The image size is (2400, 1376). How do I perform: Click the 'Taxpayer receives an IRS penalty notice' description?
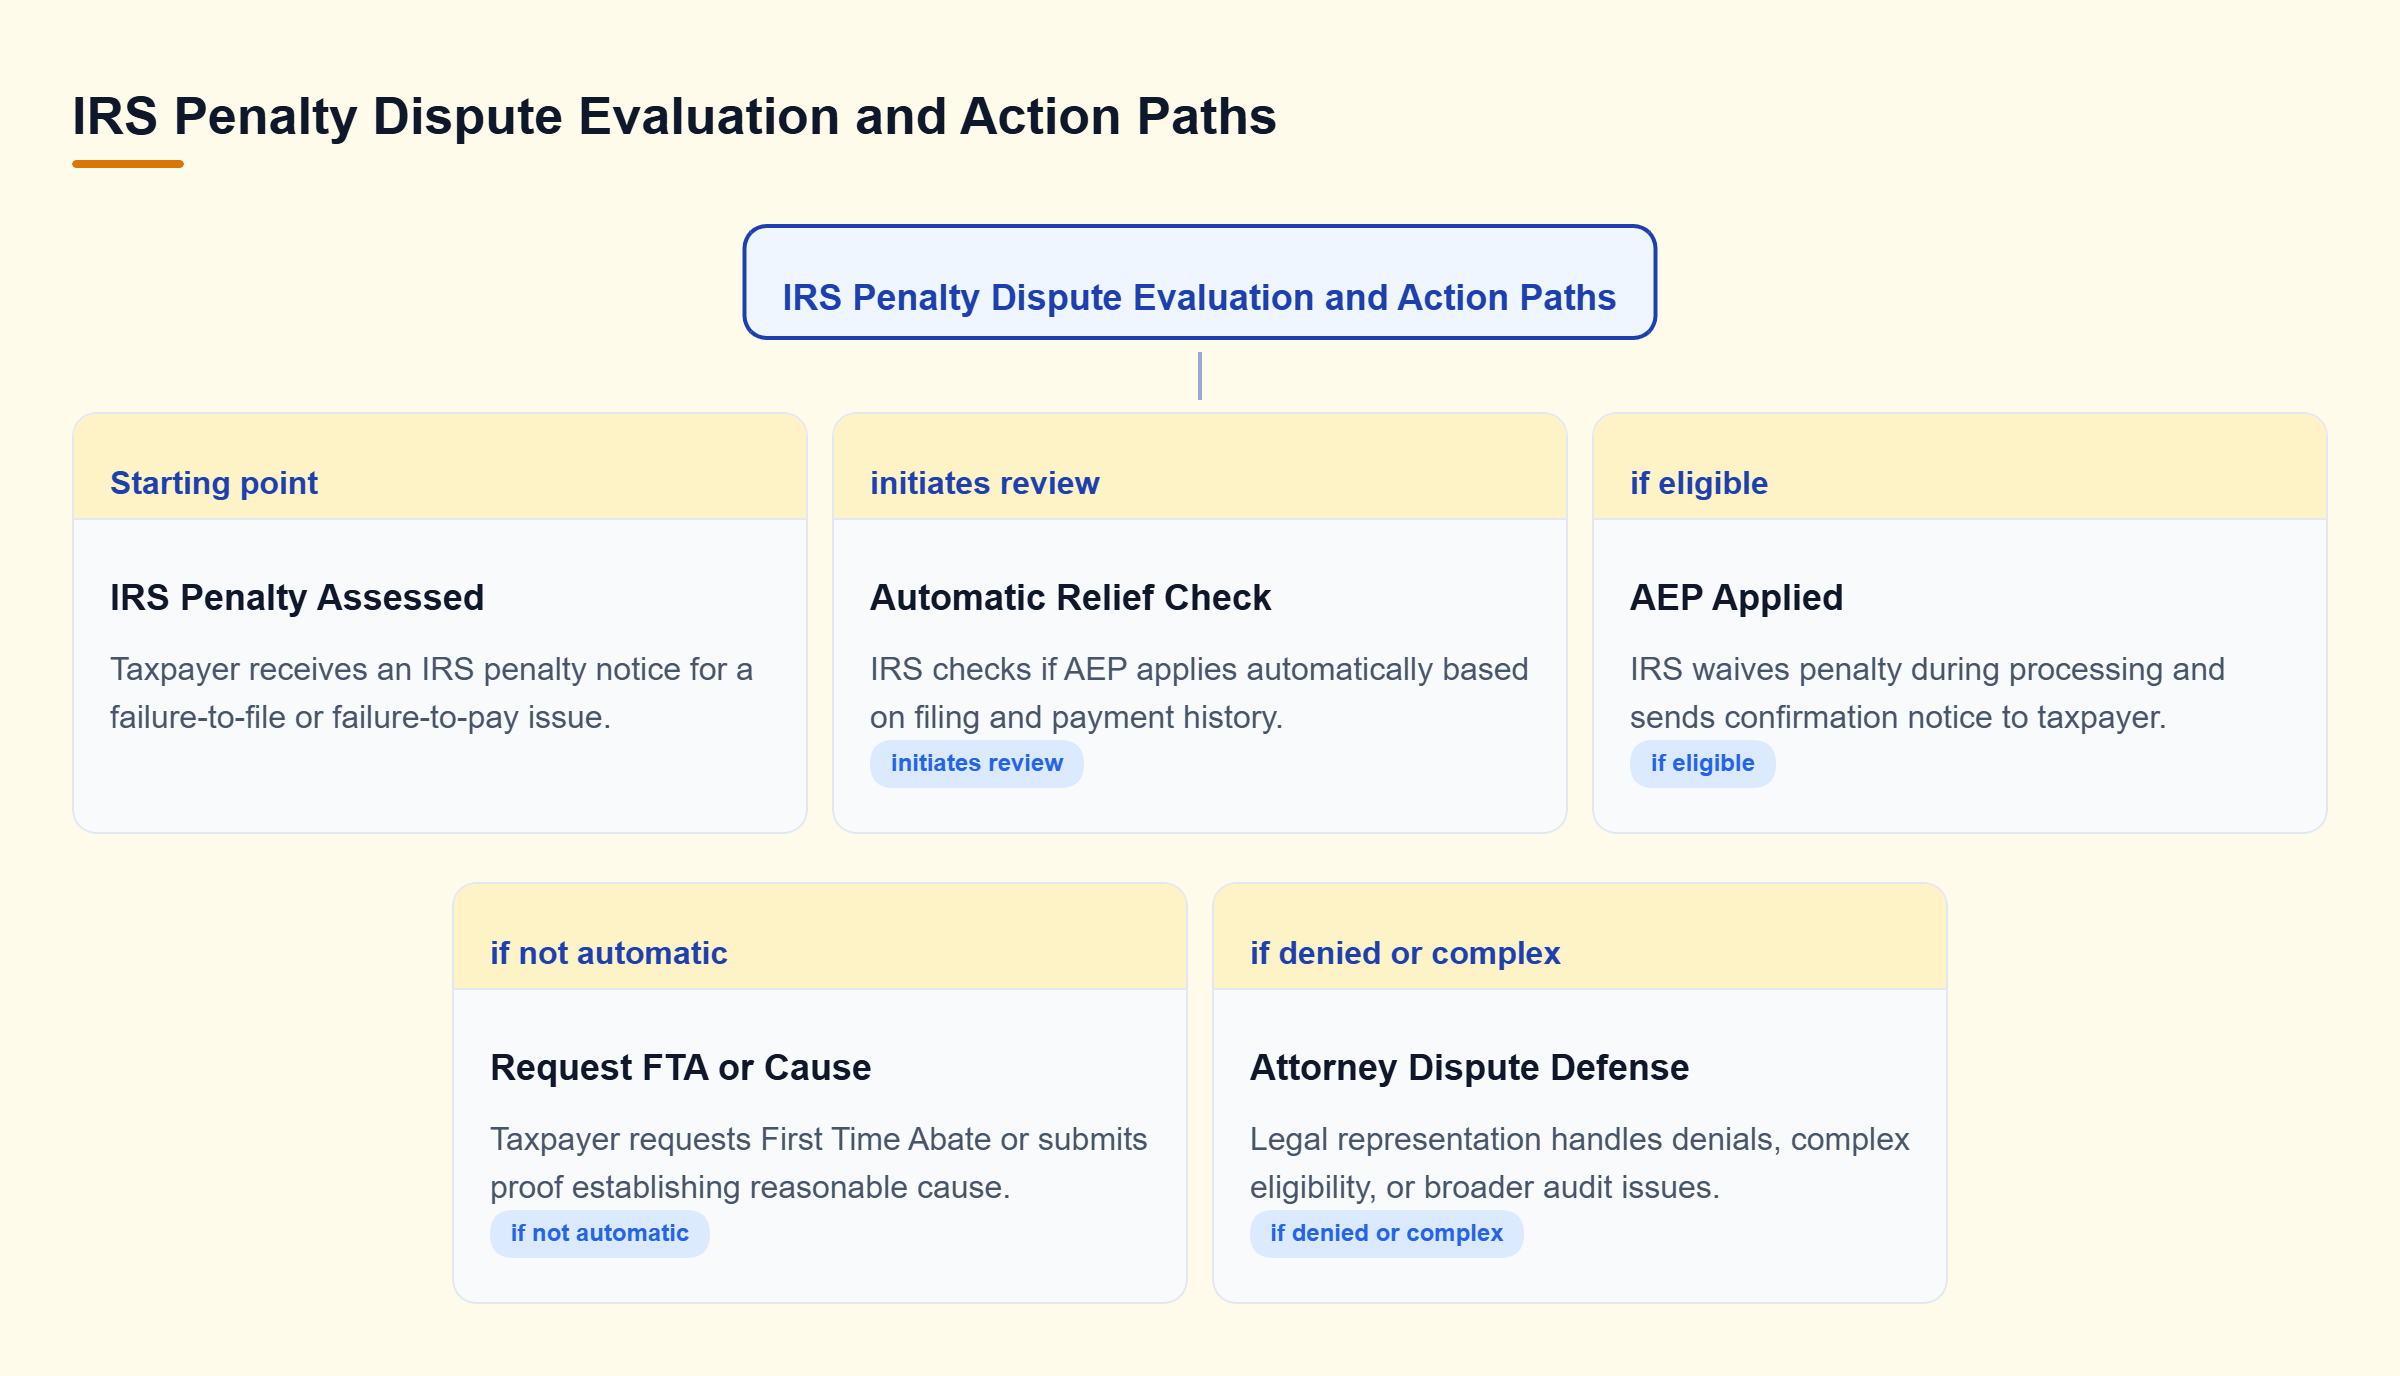(431, 693)
